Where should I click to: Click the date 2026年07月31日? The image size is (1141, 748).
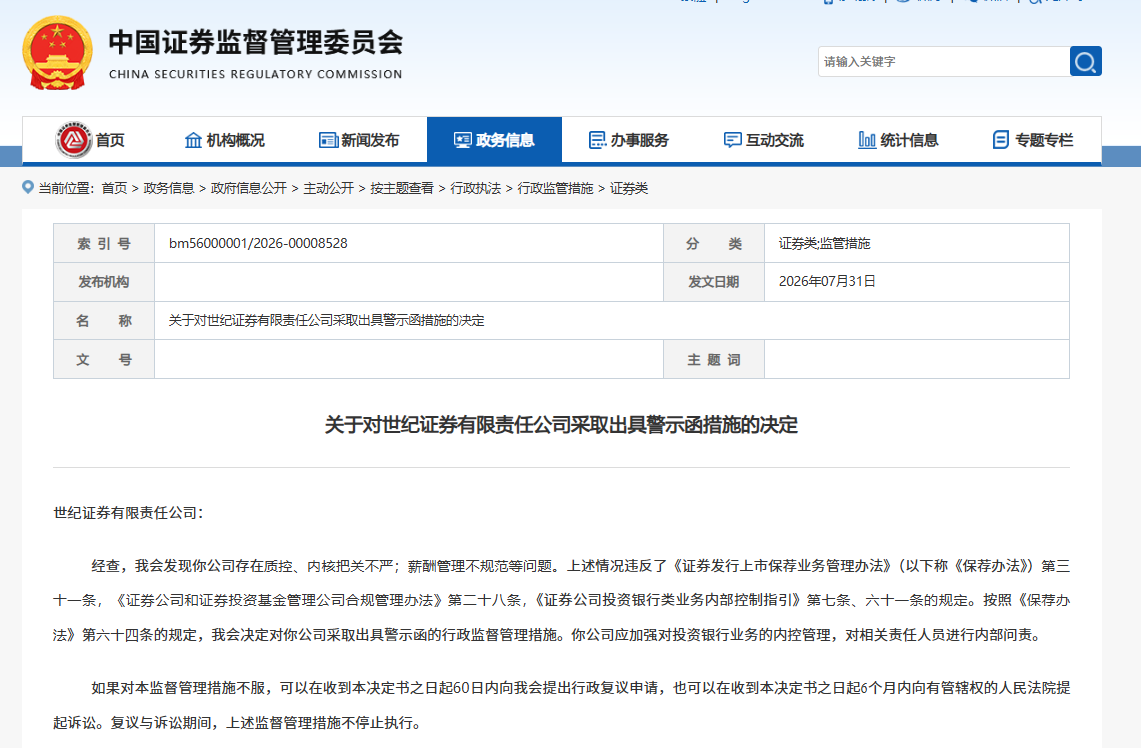point(827,282)
